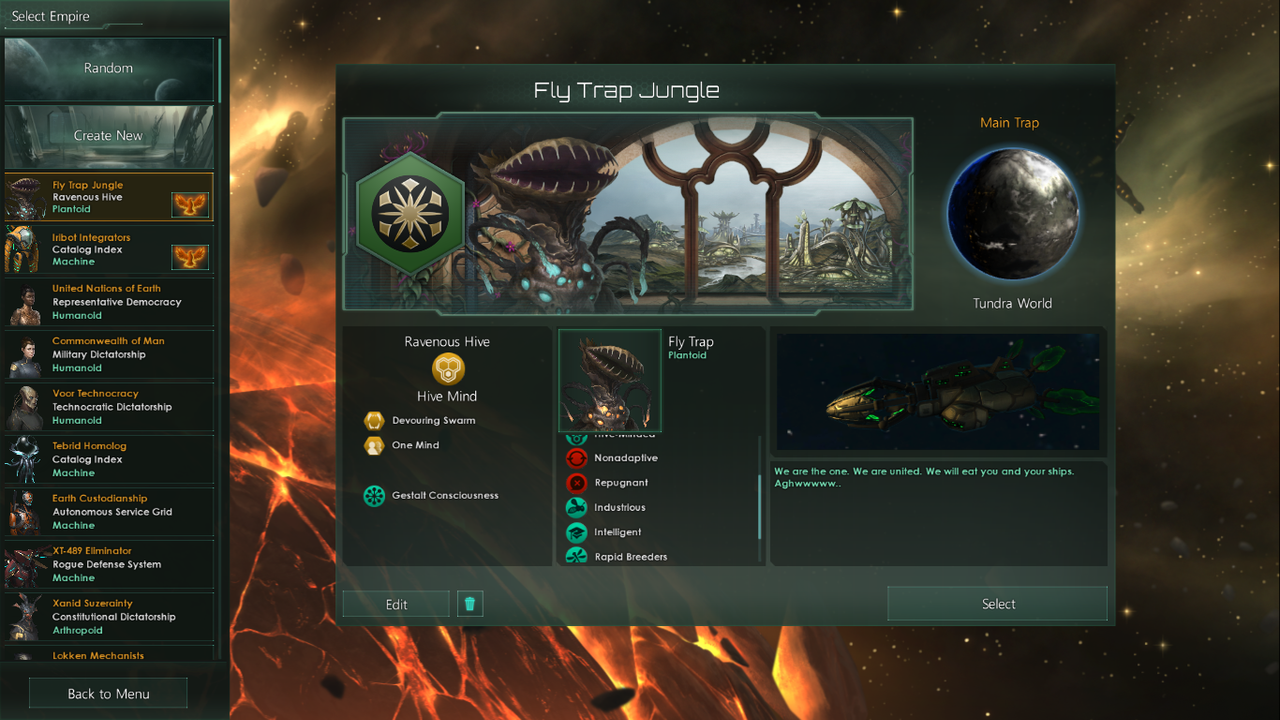
Task: Choose the XT-489 Eliminator empire
Action: pos(108,565)
